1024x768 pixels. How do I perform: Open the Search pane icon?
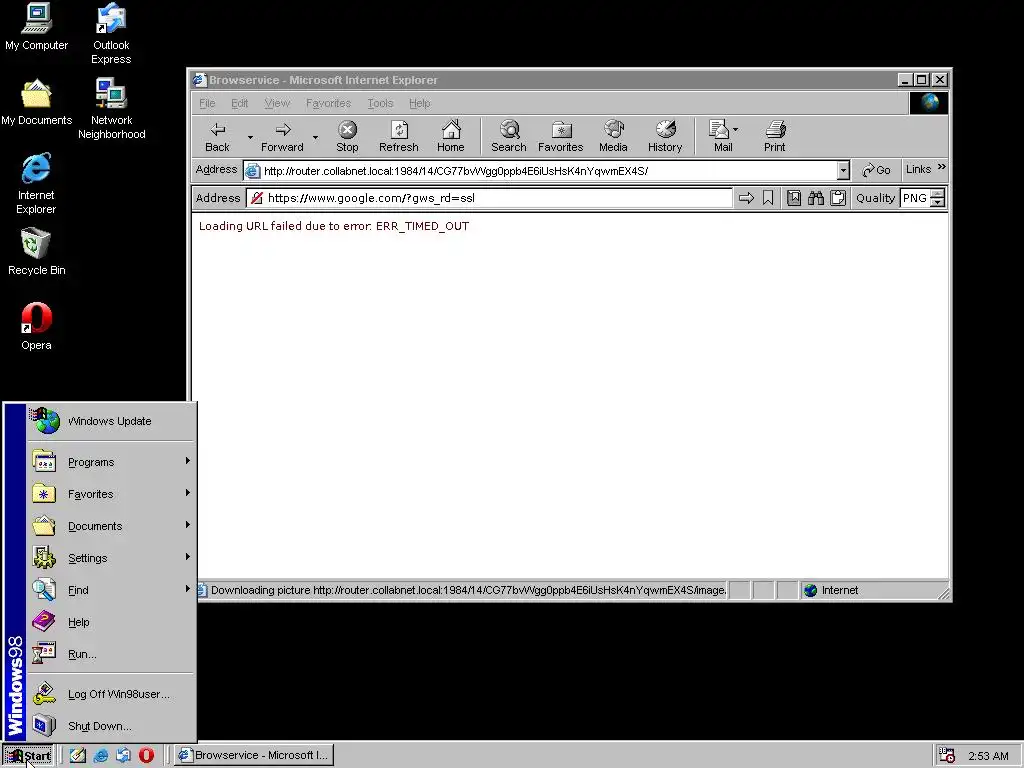coord(509,136)
